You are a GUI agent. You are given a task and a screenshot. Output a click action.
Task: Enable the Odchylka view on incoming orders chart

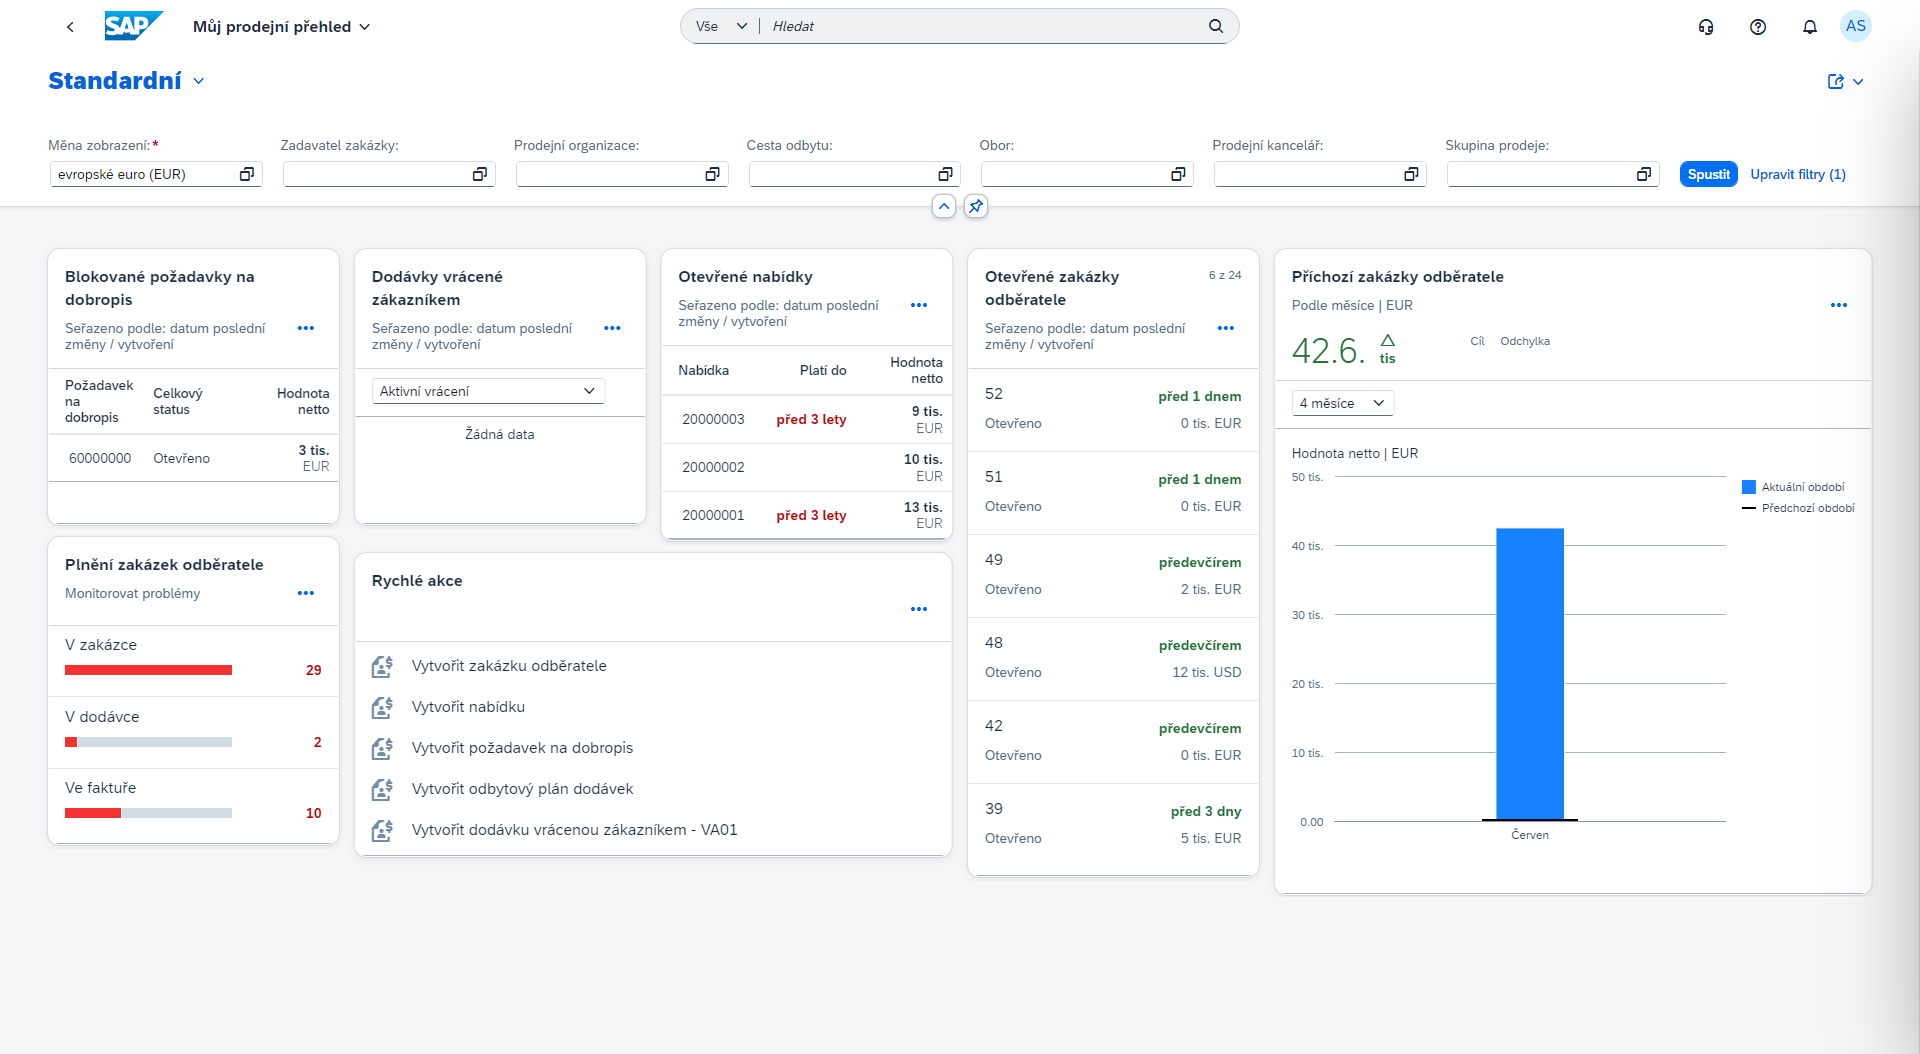(1524, 340)
